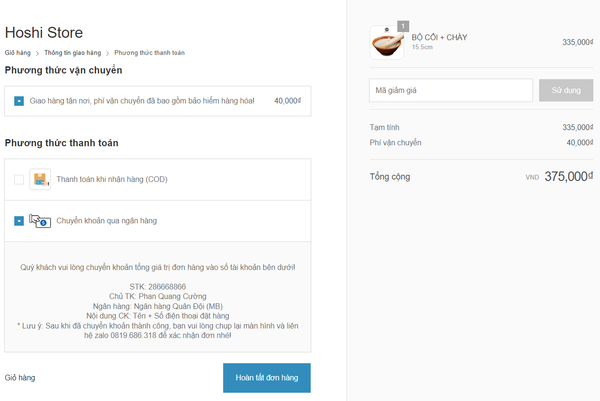Focus the Mã giảm giá input field

click(x=451, y=90)
